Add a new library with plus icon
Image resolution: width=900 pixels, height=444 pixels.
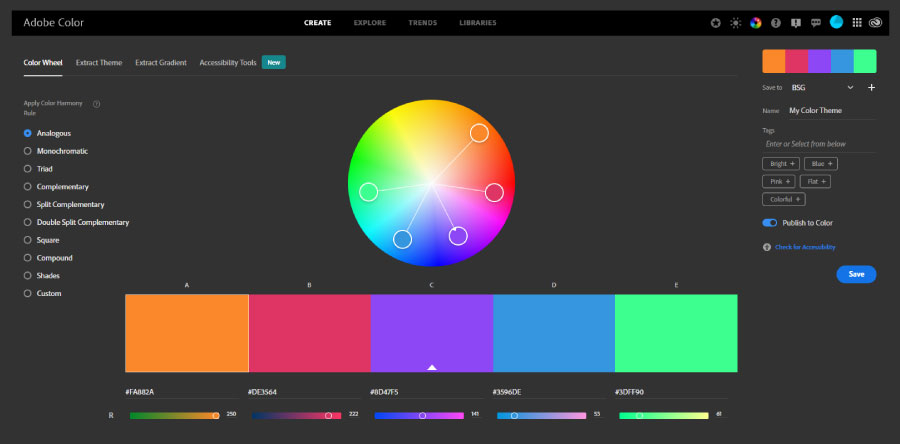pos(871,88)
